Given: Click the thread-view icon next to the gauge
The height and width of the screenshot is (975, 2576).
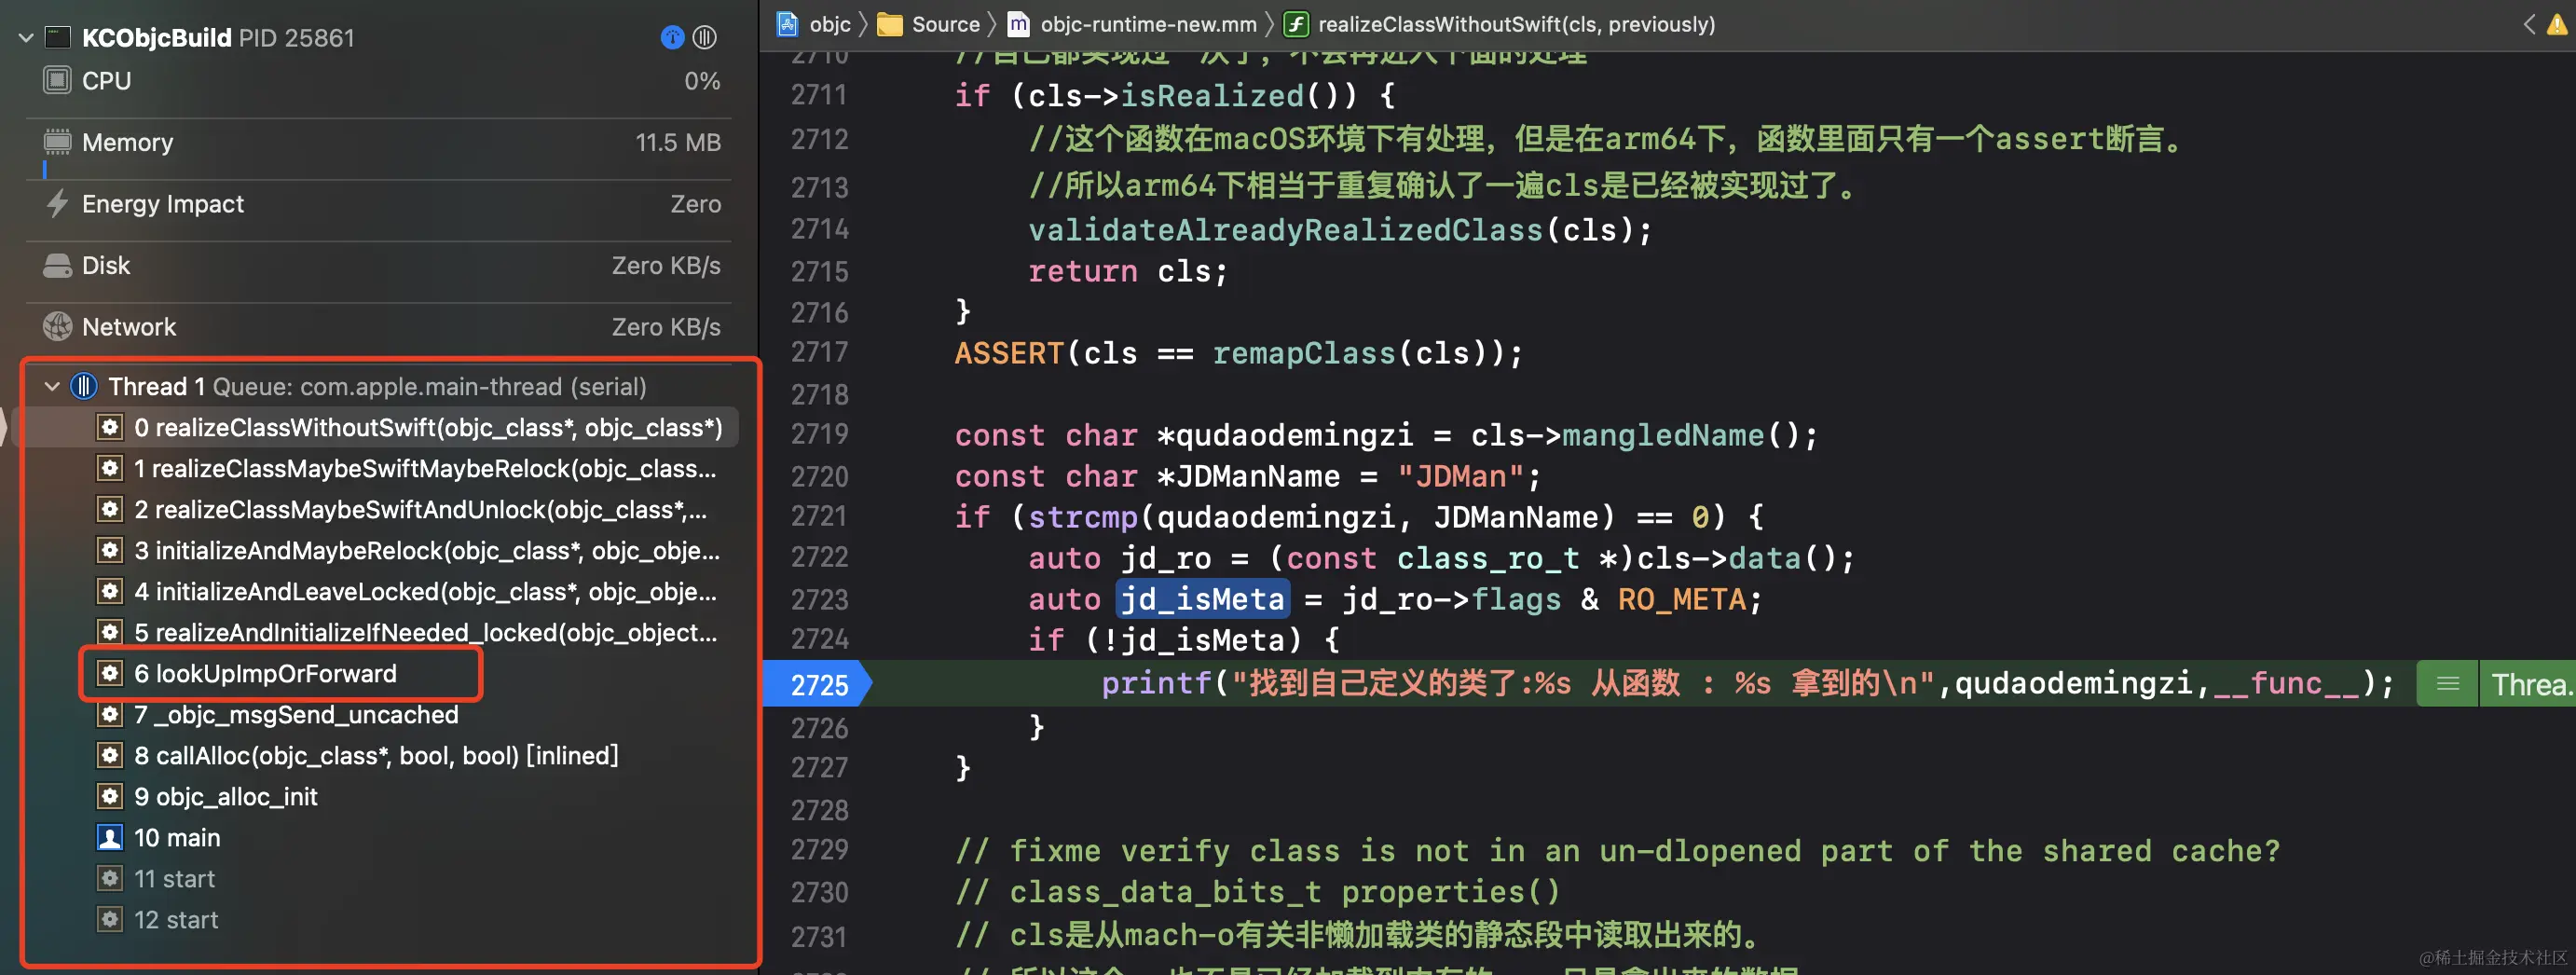Looking at the screenshot, I should pos(705,38).
